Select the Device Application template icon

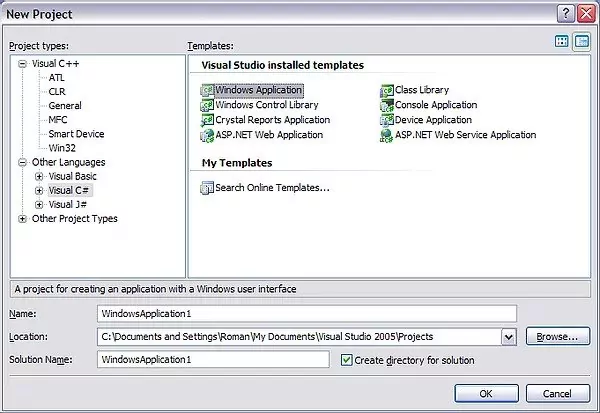(x=386, y=120)
